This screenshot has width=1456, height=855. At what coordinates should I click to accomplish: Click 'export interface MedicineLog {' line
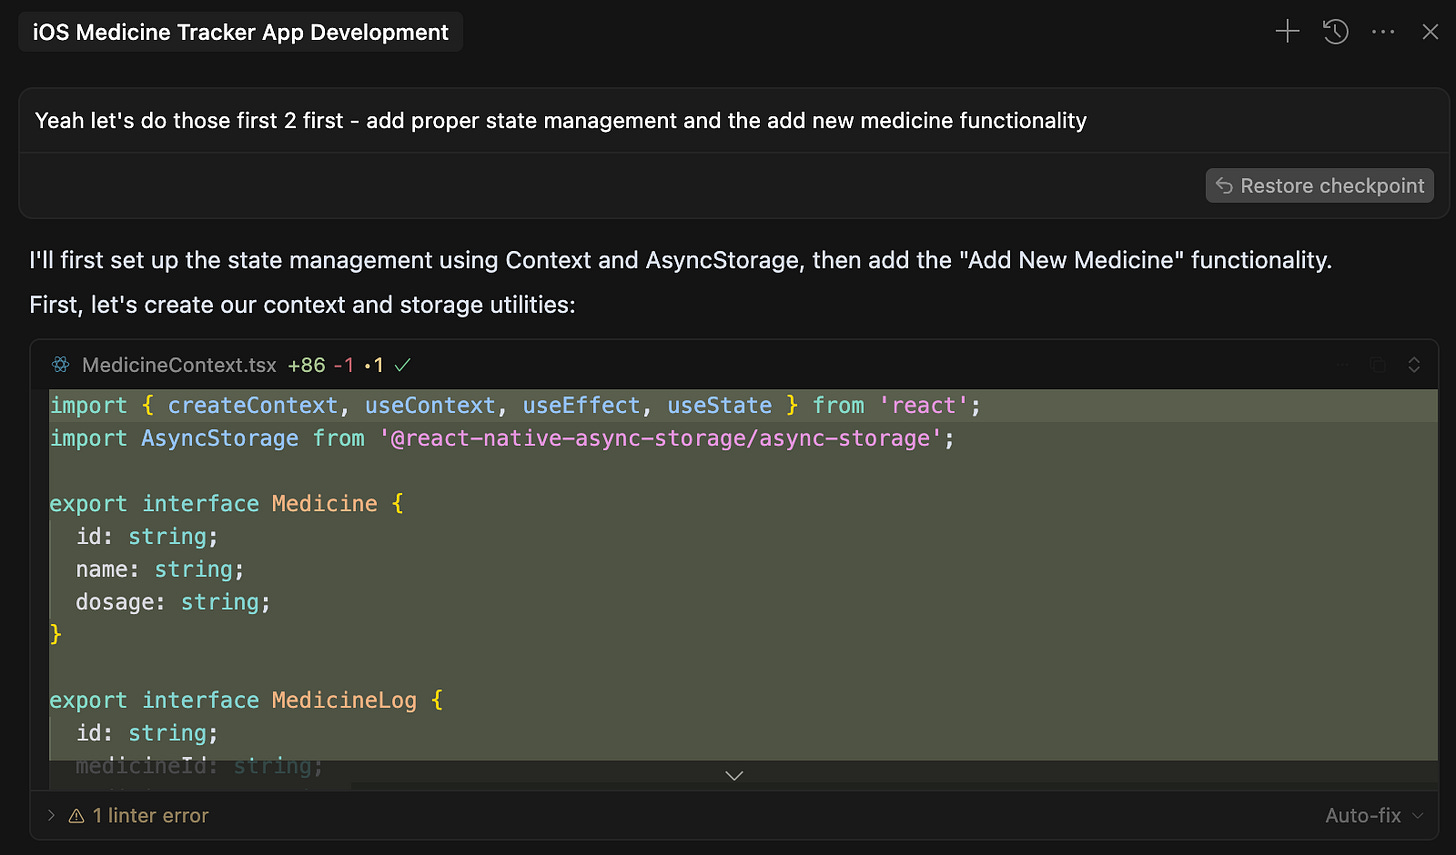[247, 700]
